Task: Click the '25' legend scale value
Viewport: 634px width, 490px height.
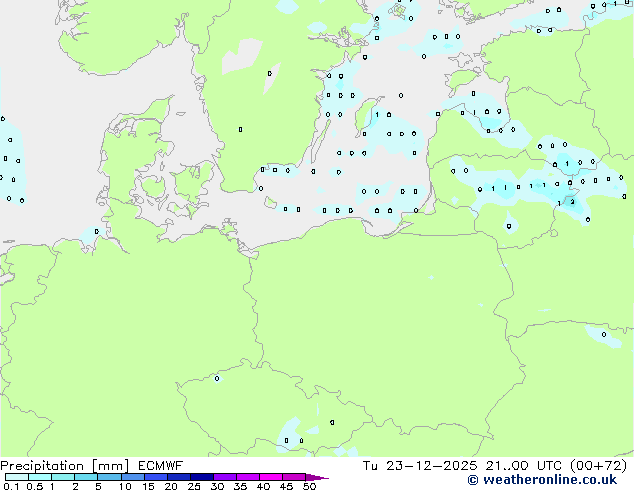Action: point(194,486)
